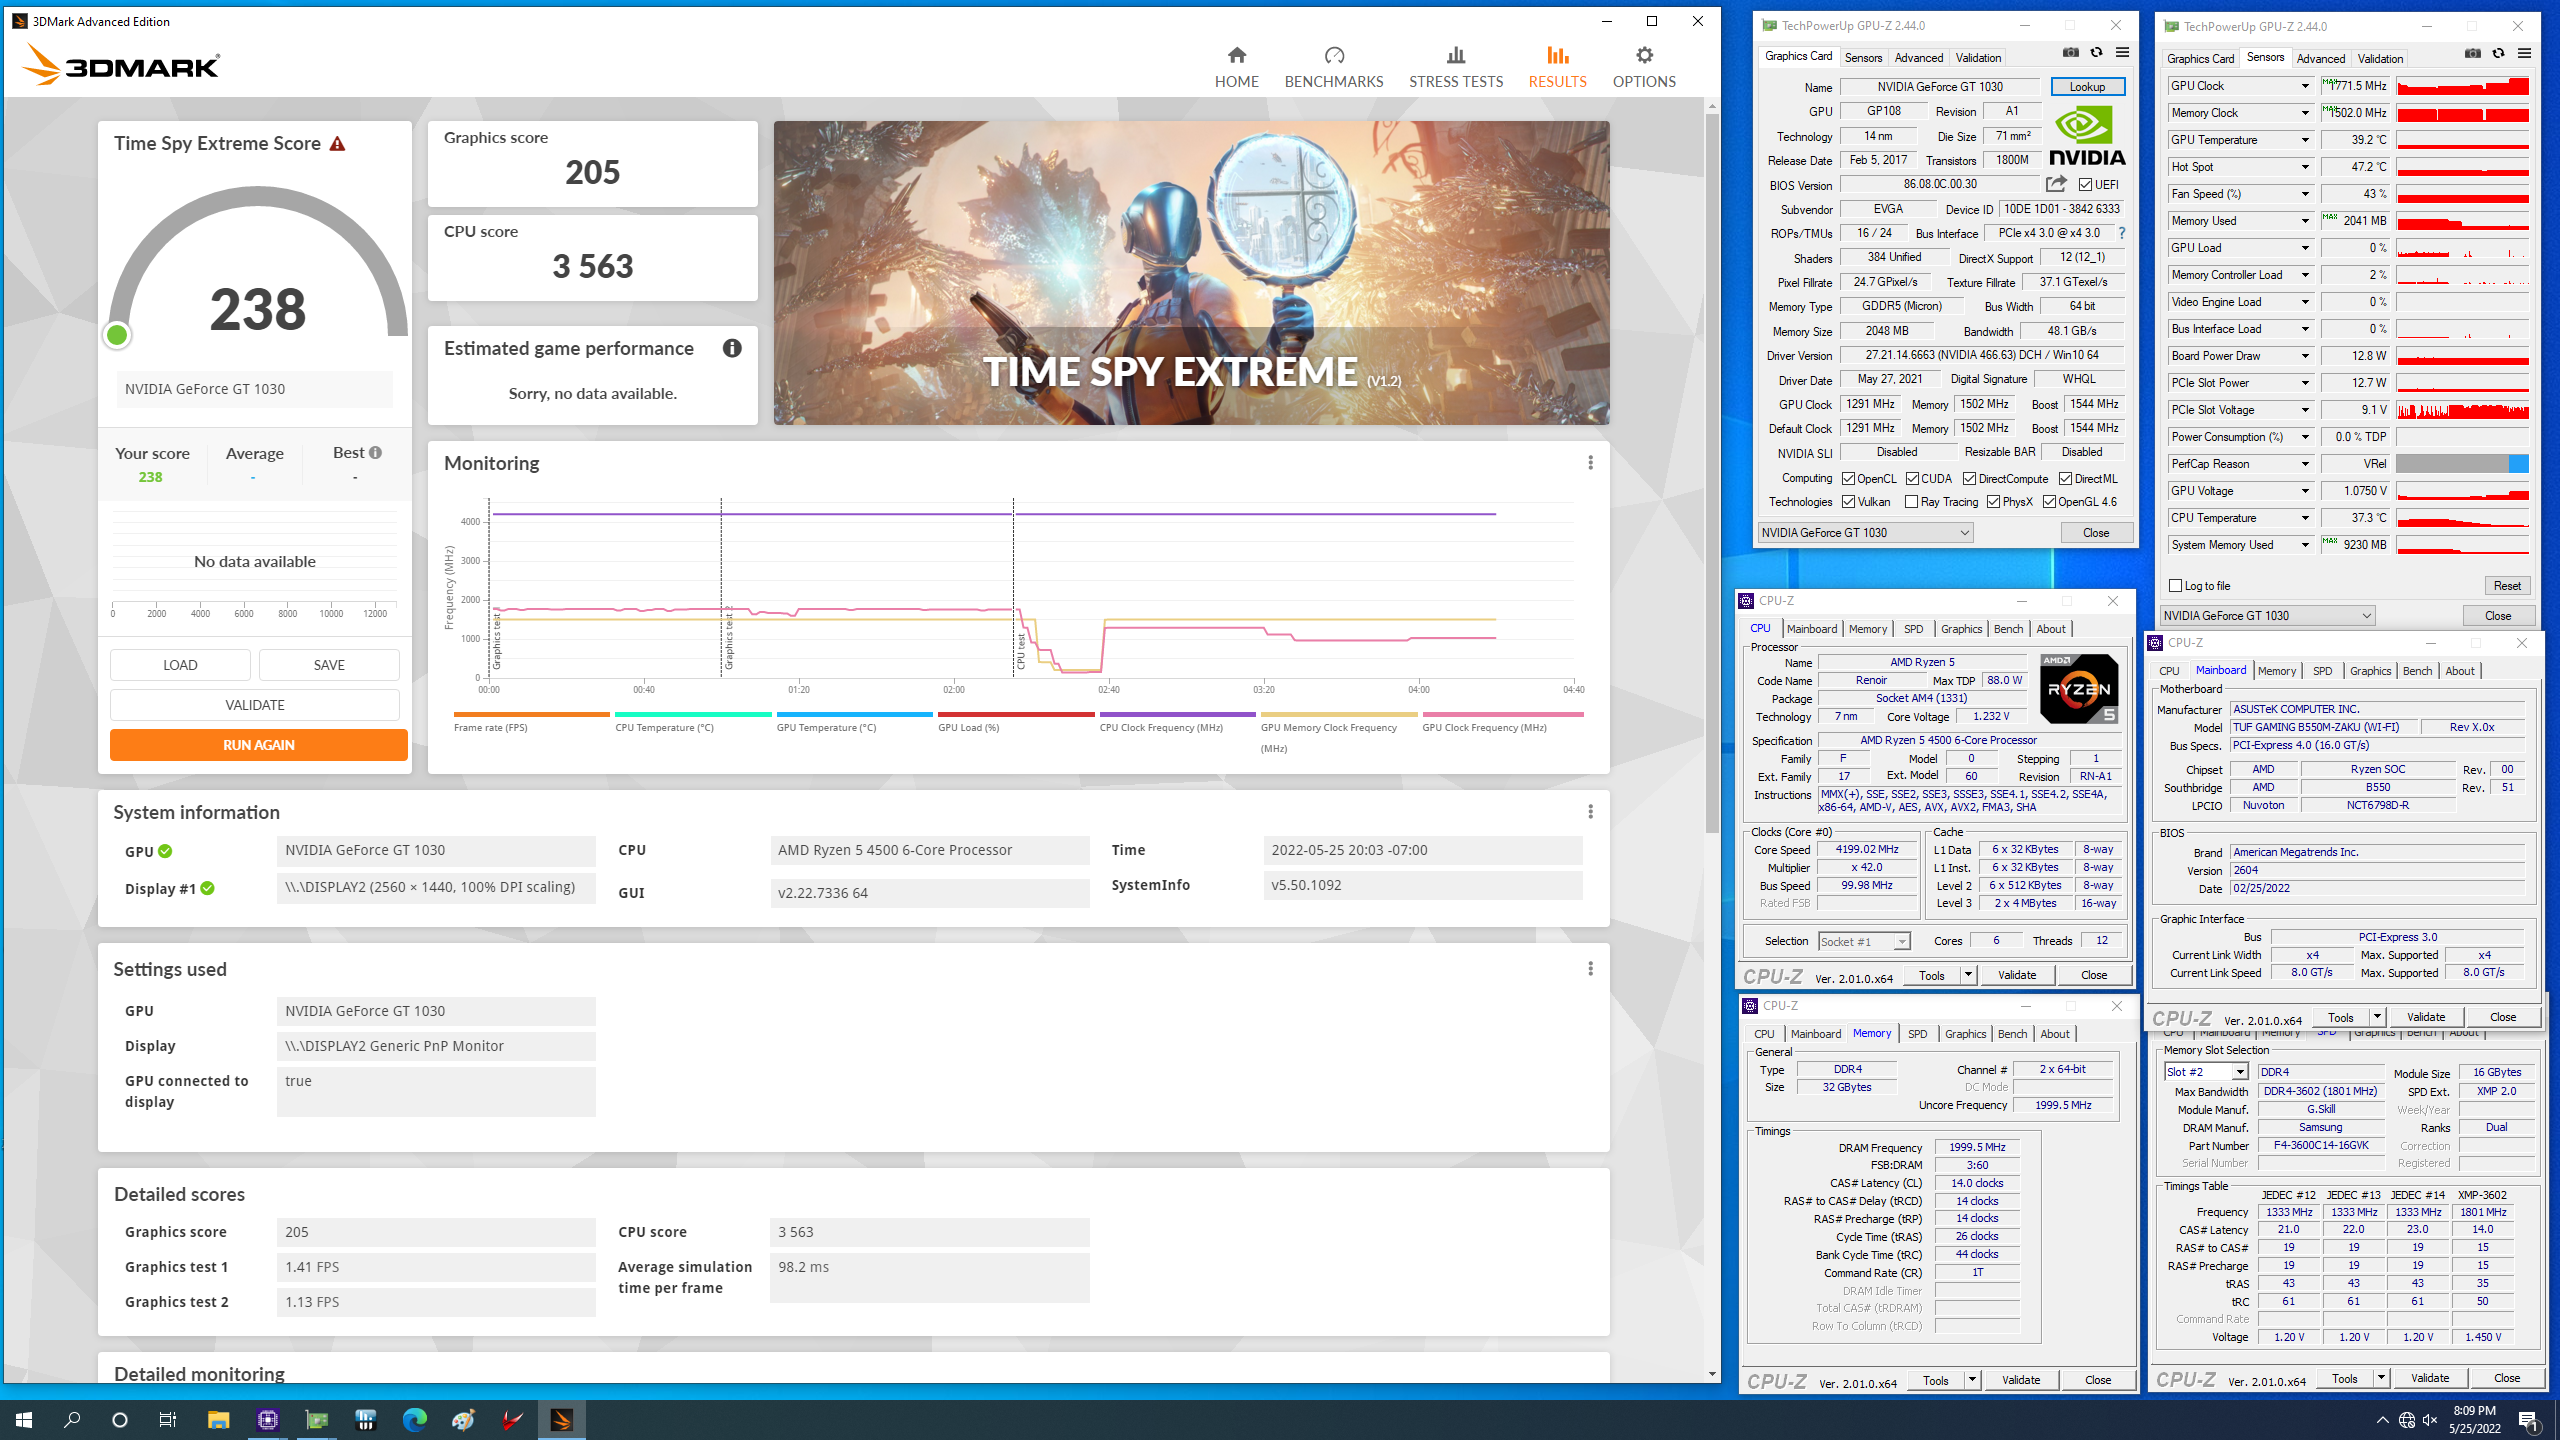Screen dimensions: 2560x1440
Task: Open Windows Start menu
Action: click(24, 1419)
